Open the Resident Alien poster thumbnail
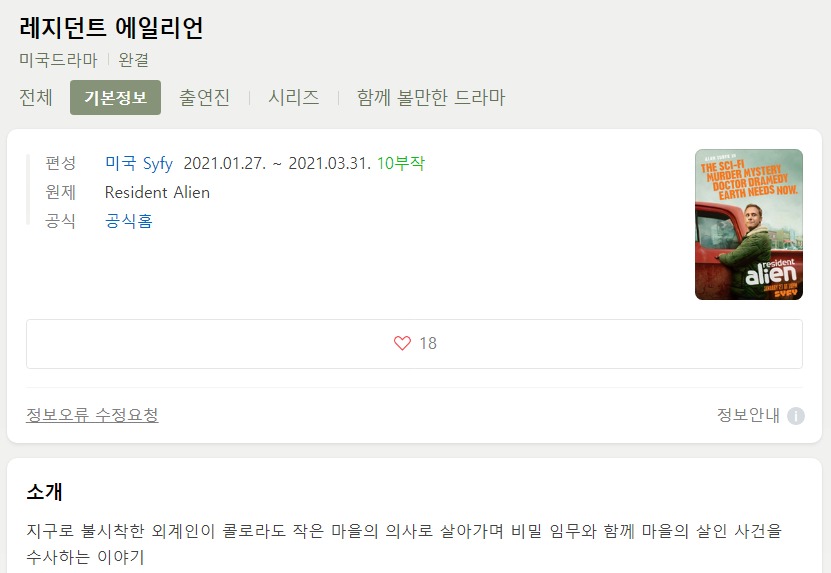 point(749,225)
